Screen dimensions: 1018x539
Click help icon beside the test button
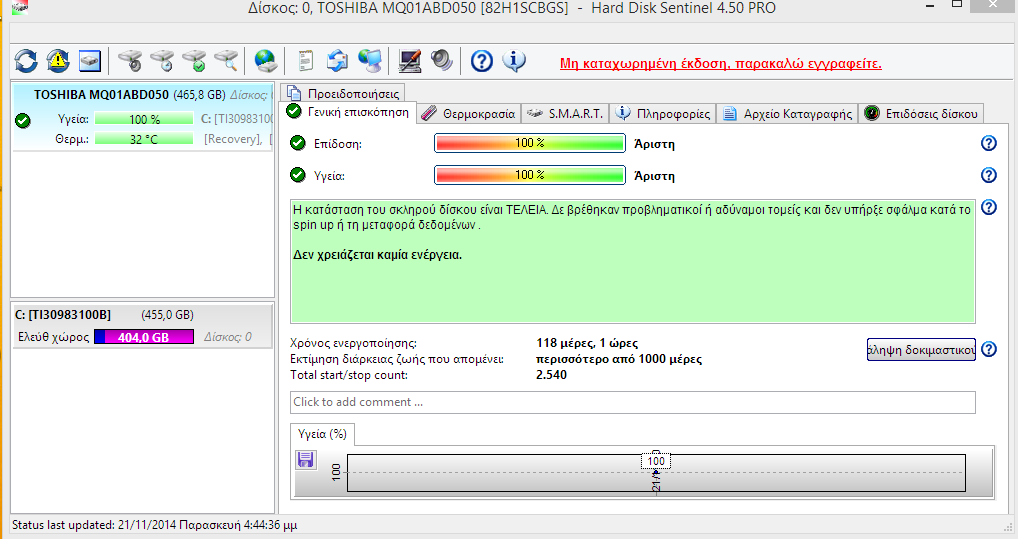(x=988, y=349)
